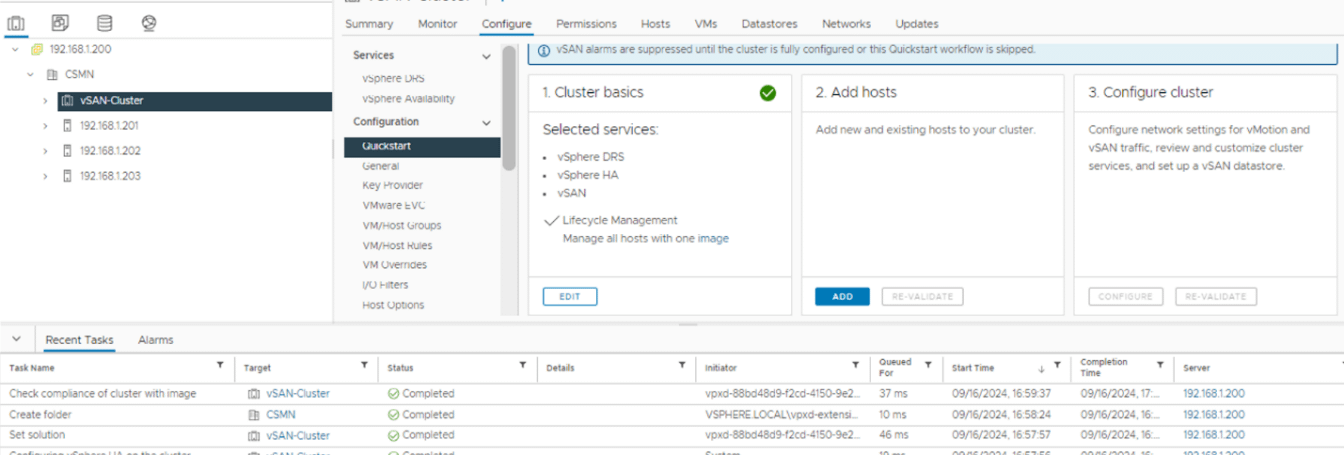Screen dimensions: 1344x455
Task: Click the ADD button under Add hosts
Action: pyautogui.click(x=842, y=297)
